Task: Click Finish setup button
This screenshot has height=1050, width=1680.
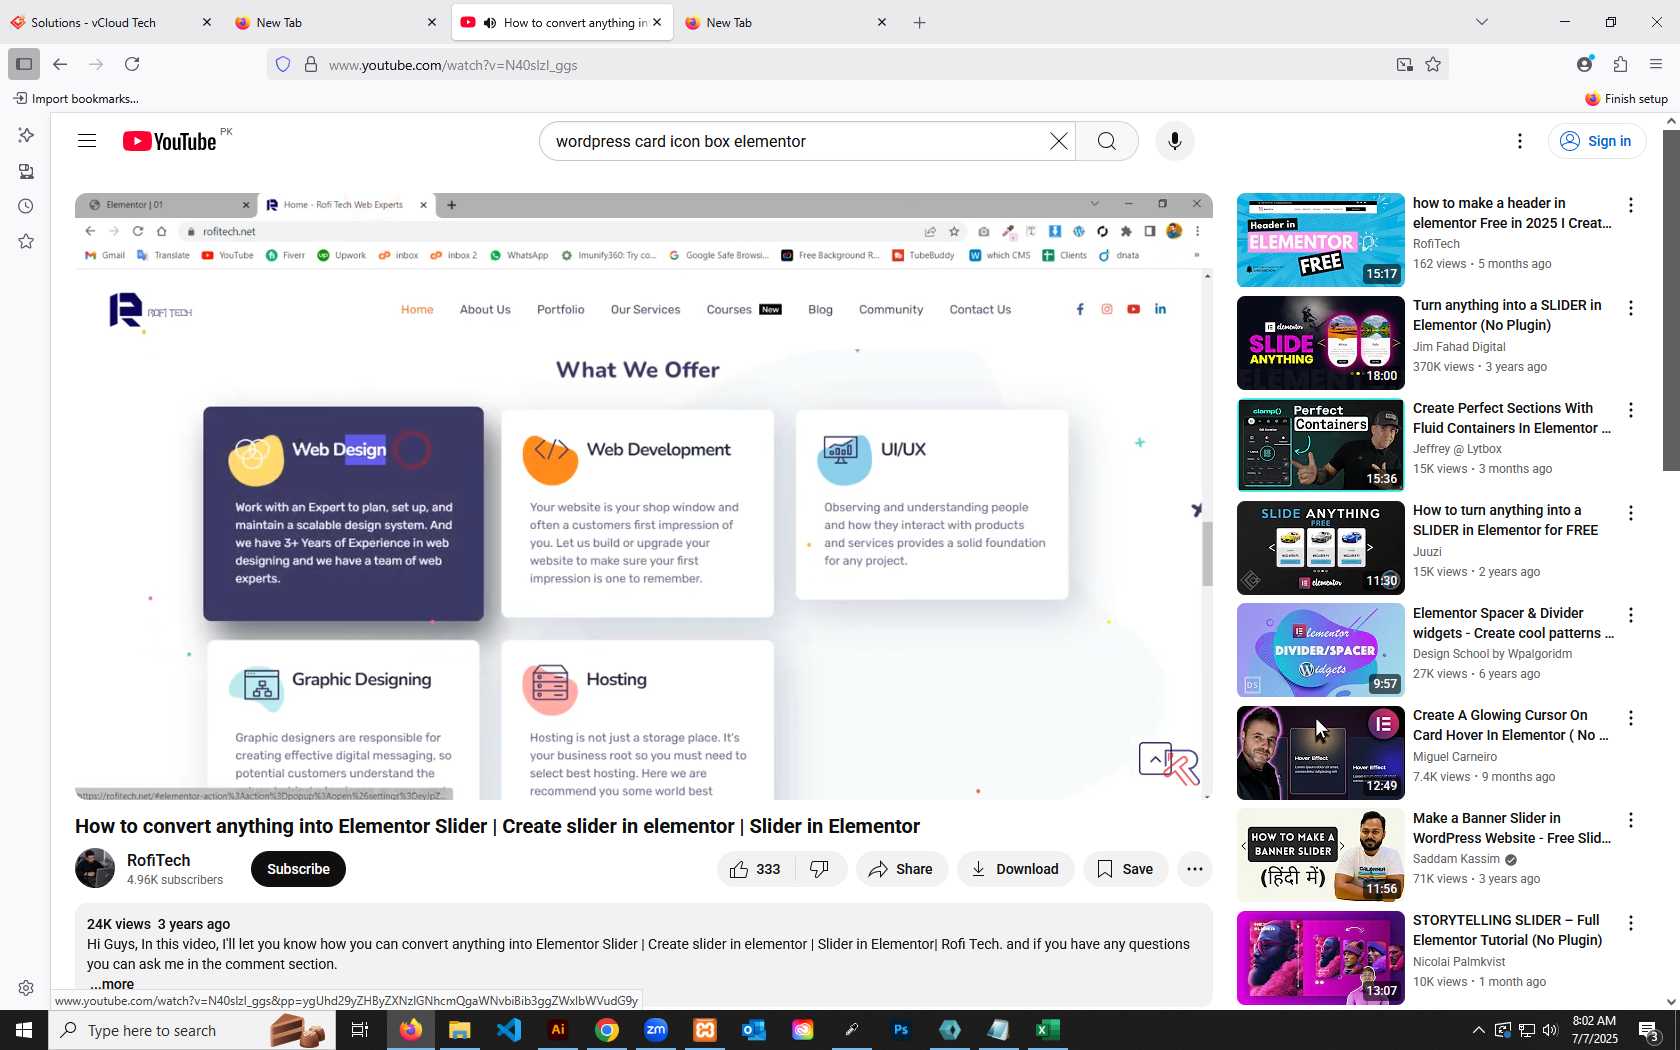Action: [x=1626, y=98]
